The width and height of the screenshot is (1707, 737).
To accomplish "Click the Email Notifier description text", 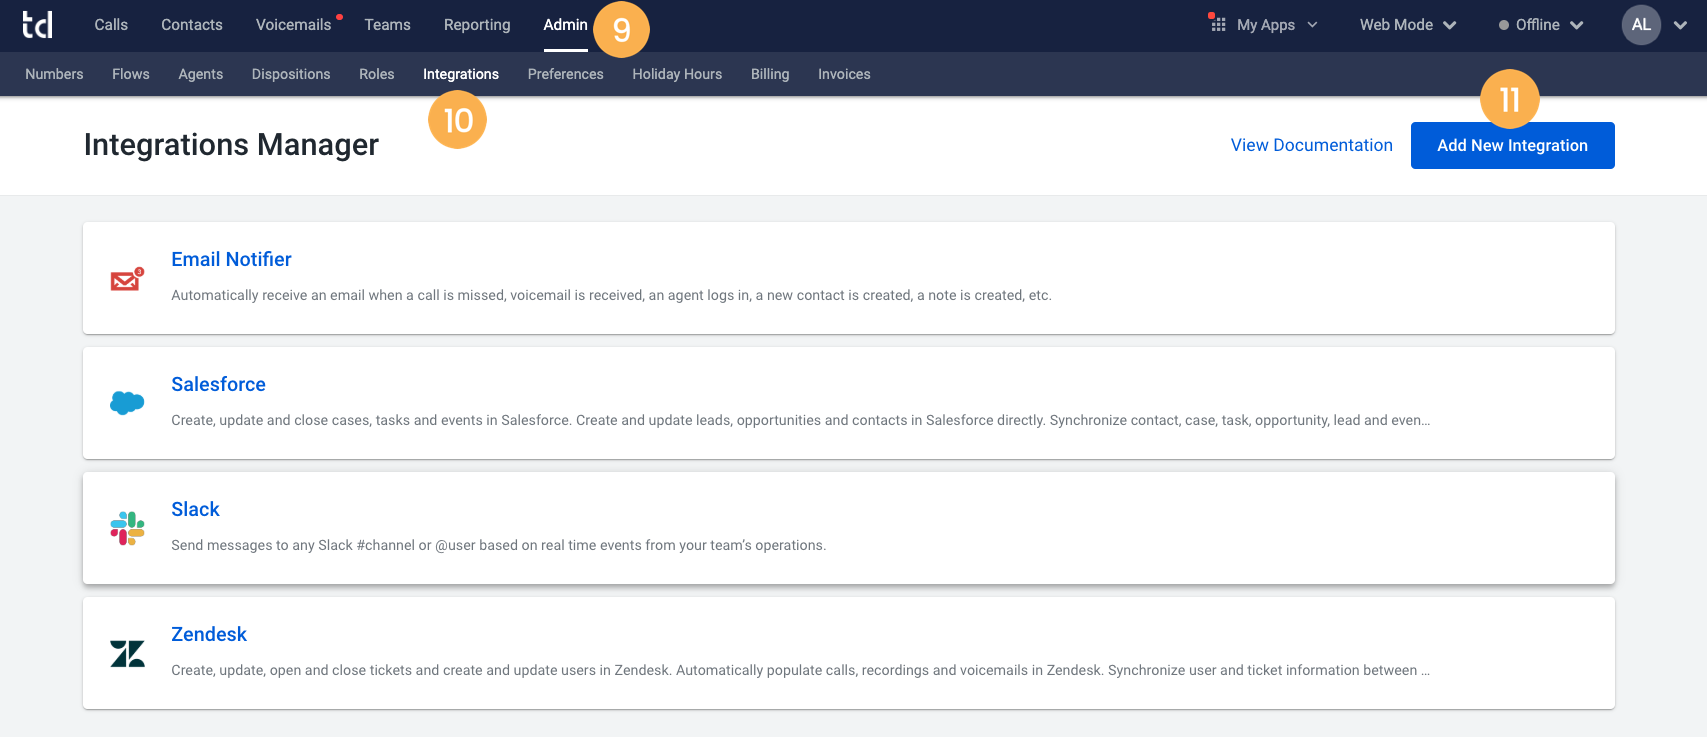I will click(611, 295).
